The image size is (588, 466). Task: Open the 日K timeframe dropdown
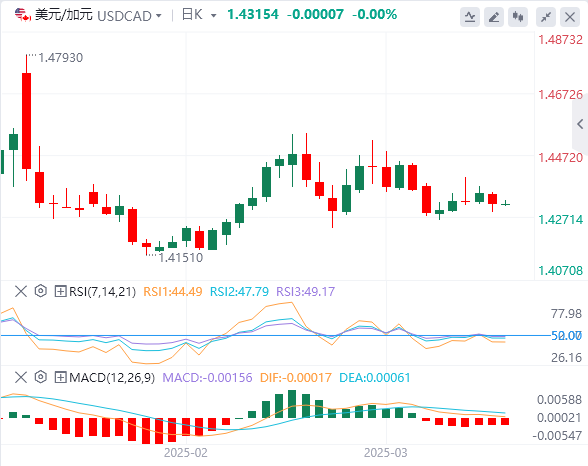(199, 15)
